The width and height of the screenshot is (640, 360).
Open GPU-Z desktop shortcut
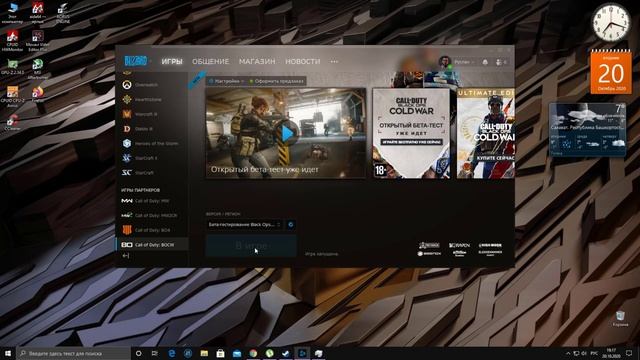(12, 67)
